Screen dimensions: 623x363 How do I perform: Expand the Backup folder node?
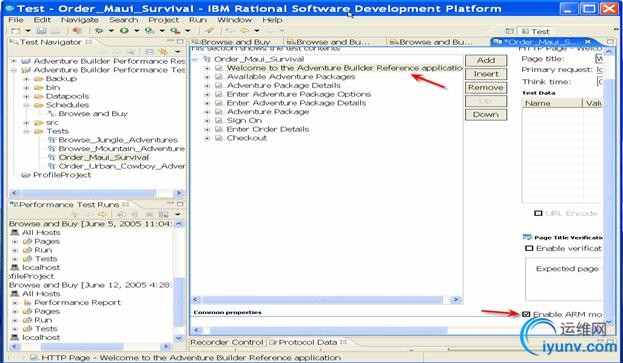[x=26, y=79]
